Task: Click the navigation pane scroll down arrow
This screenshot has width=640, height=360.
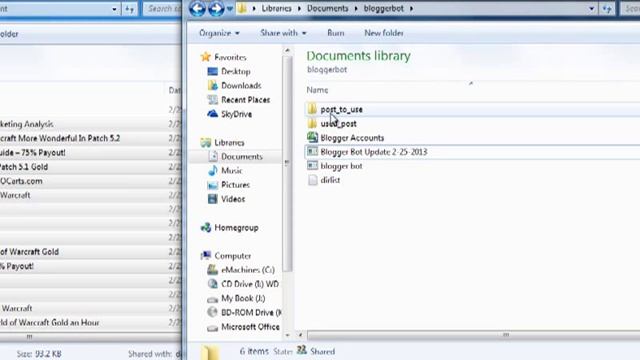Action: click(287, 336)
